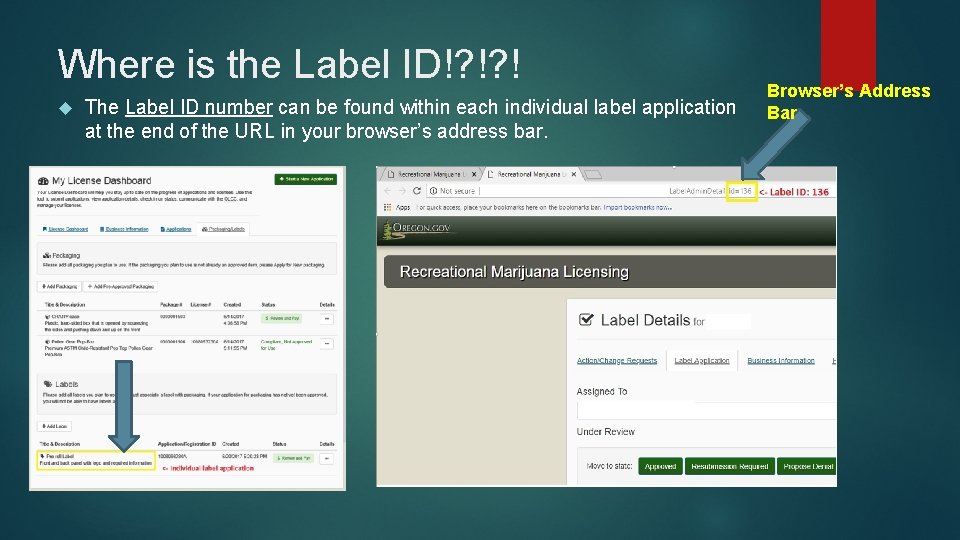Click the Label Details checkmark icon
Viewport: 960px width, 540px height.
586,320
